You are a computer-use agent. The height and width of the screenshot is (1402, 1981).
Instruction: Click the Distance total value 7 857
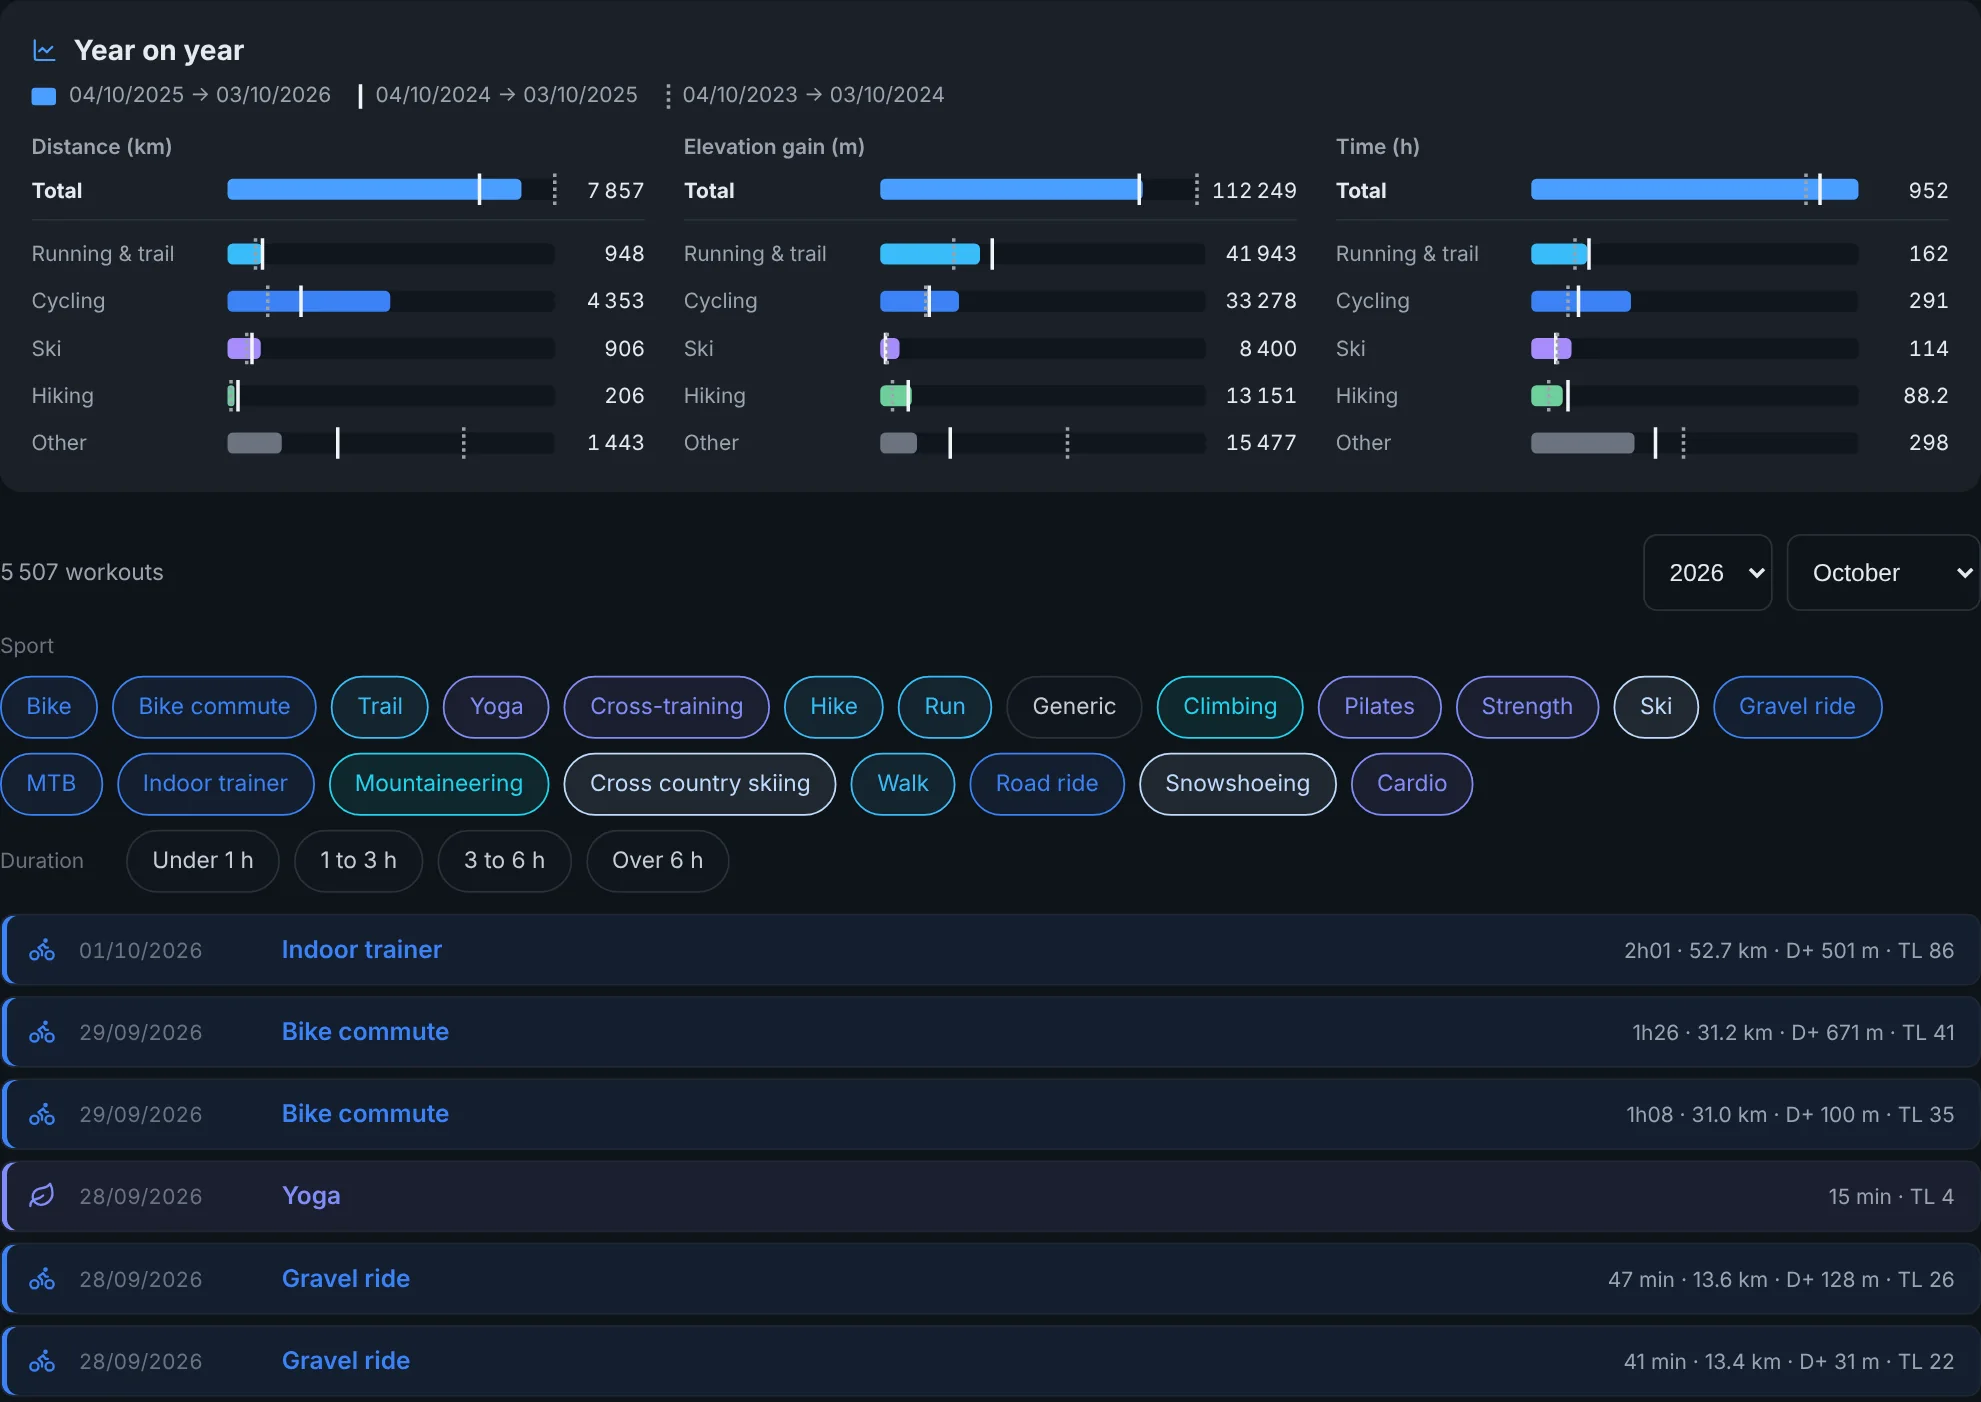coord(616,190)
